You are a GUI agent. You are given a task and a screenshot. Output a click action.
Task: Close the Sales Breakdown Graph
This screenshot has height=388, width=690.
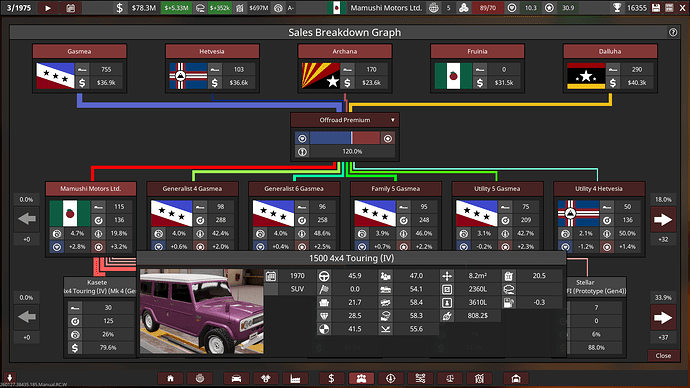tap(663, 355)
